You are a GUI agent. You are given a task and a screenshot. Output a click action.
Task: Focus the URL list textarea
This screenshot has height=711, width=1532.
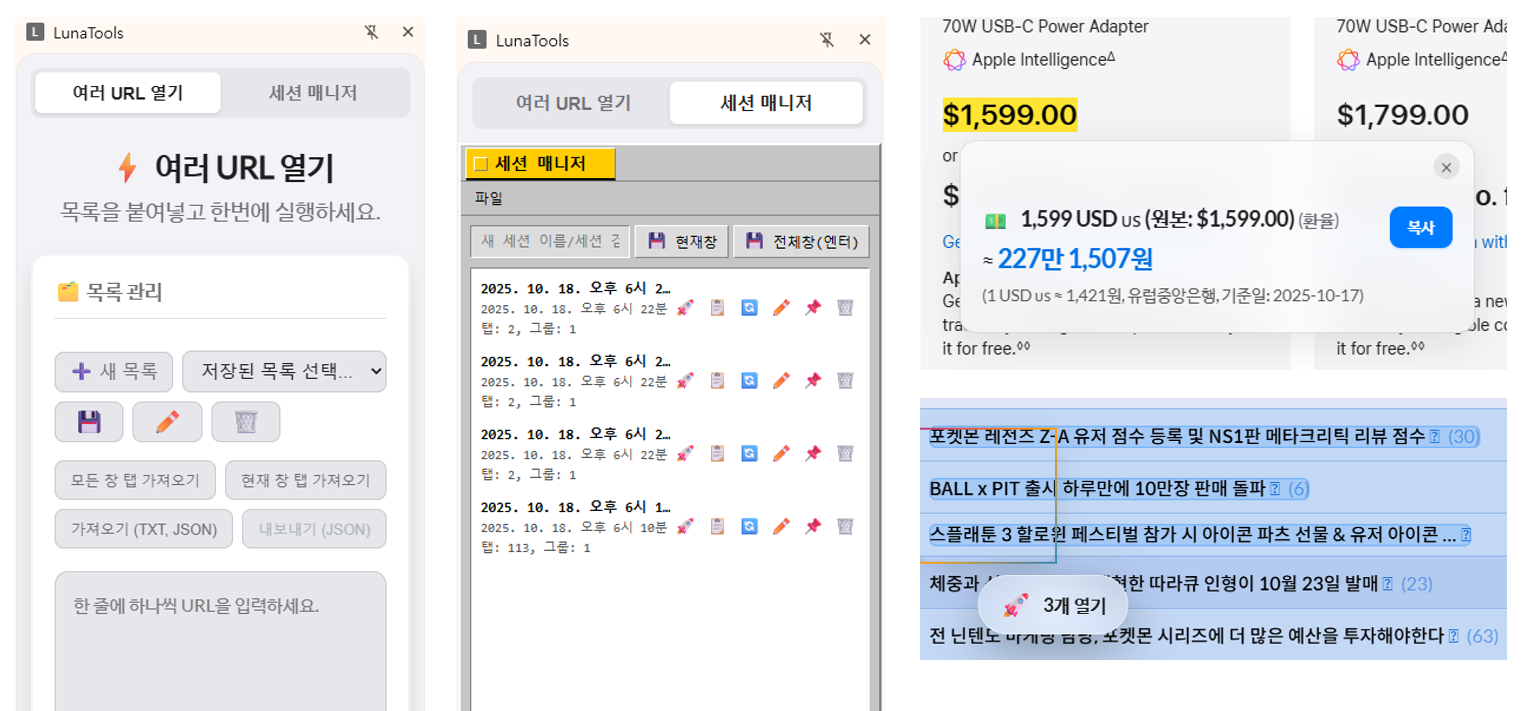pyautogui.click(x=220, y=640)
